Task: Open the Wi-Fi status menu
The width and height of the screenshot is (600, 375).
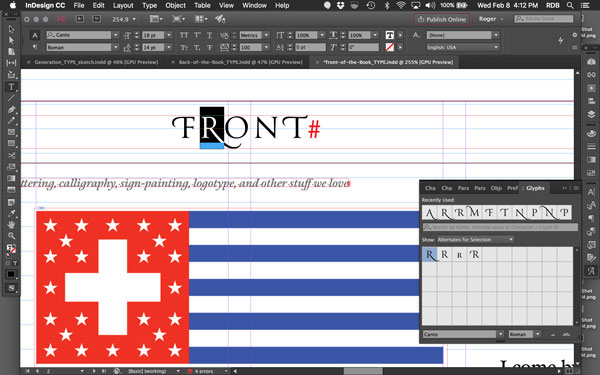Action: (401, 5)
